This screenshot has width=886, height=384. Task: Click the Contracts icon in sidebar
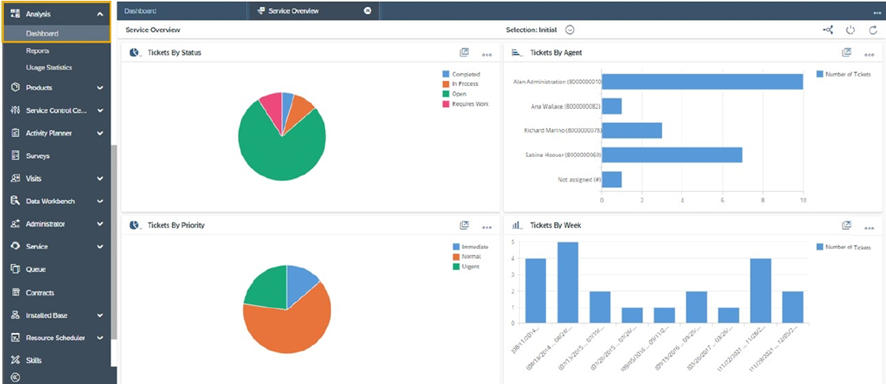click(16, 293)
